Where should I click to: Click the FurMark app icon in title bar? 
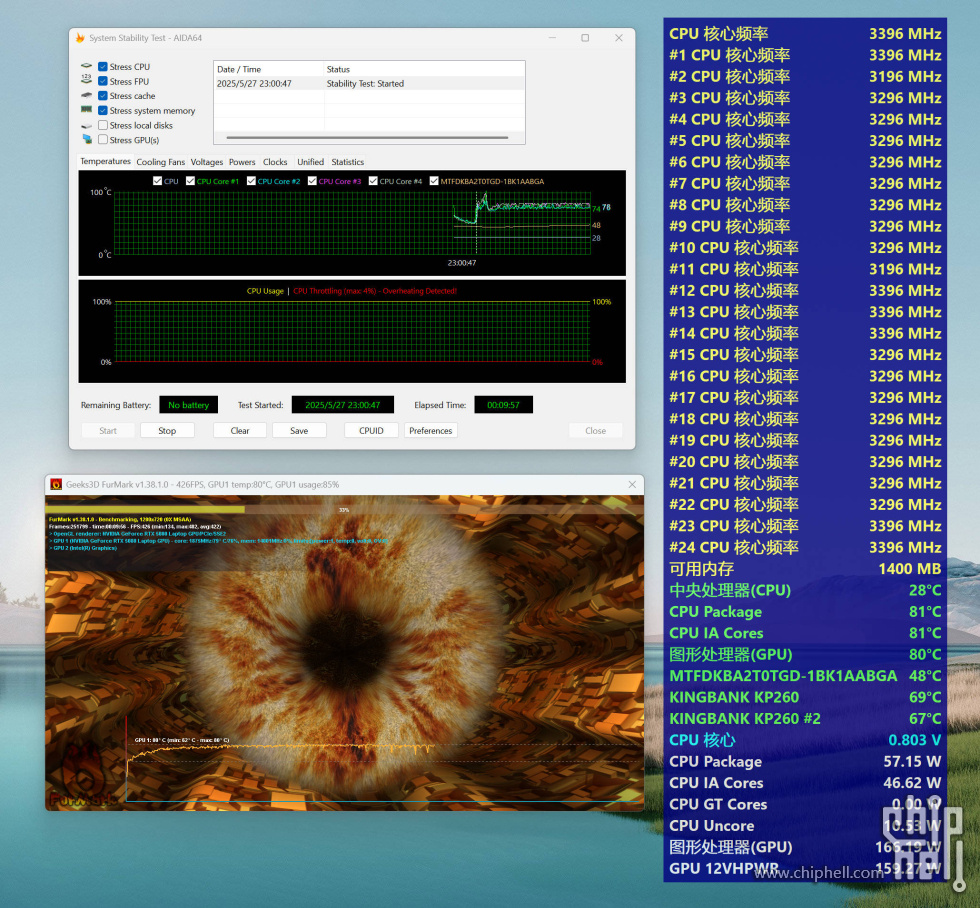coord(56,484)
